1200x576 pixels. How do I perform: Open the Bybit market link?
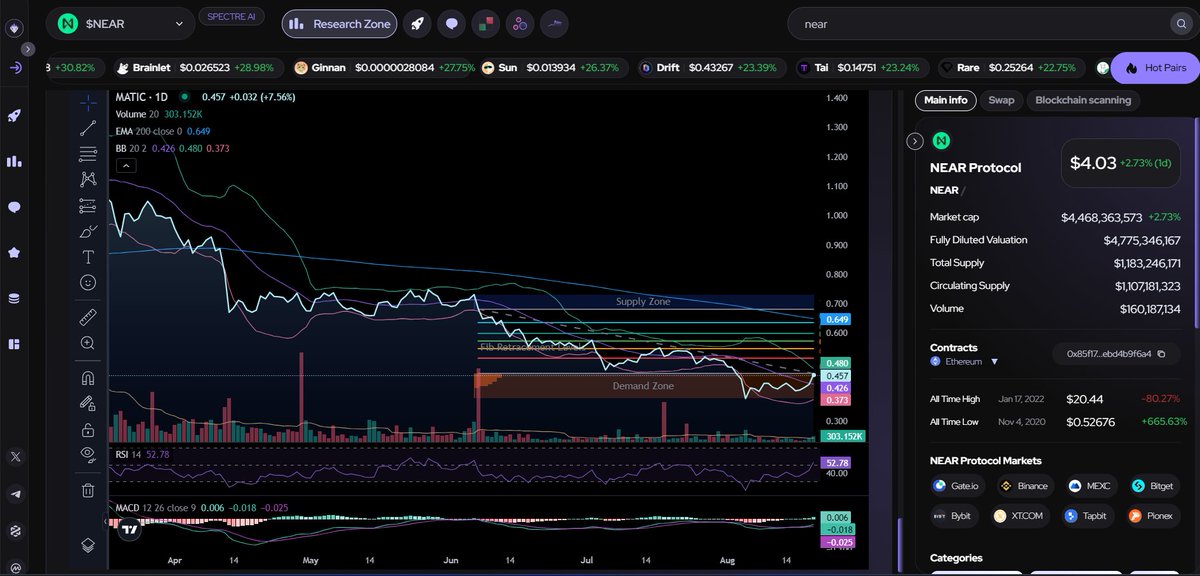click(x=955, y=516)
